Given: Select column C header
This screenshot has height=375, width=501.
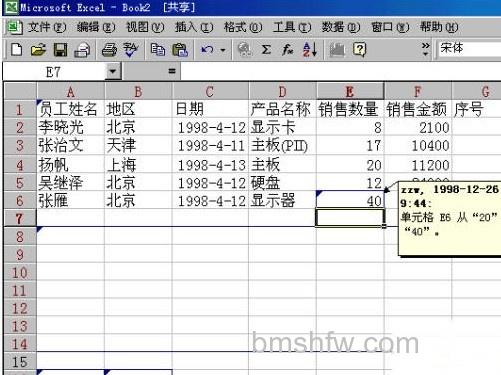Looking at the screenshot, I should pyautogui.click(x=210, y=91).
